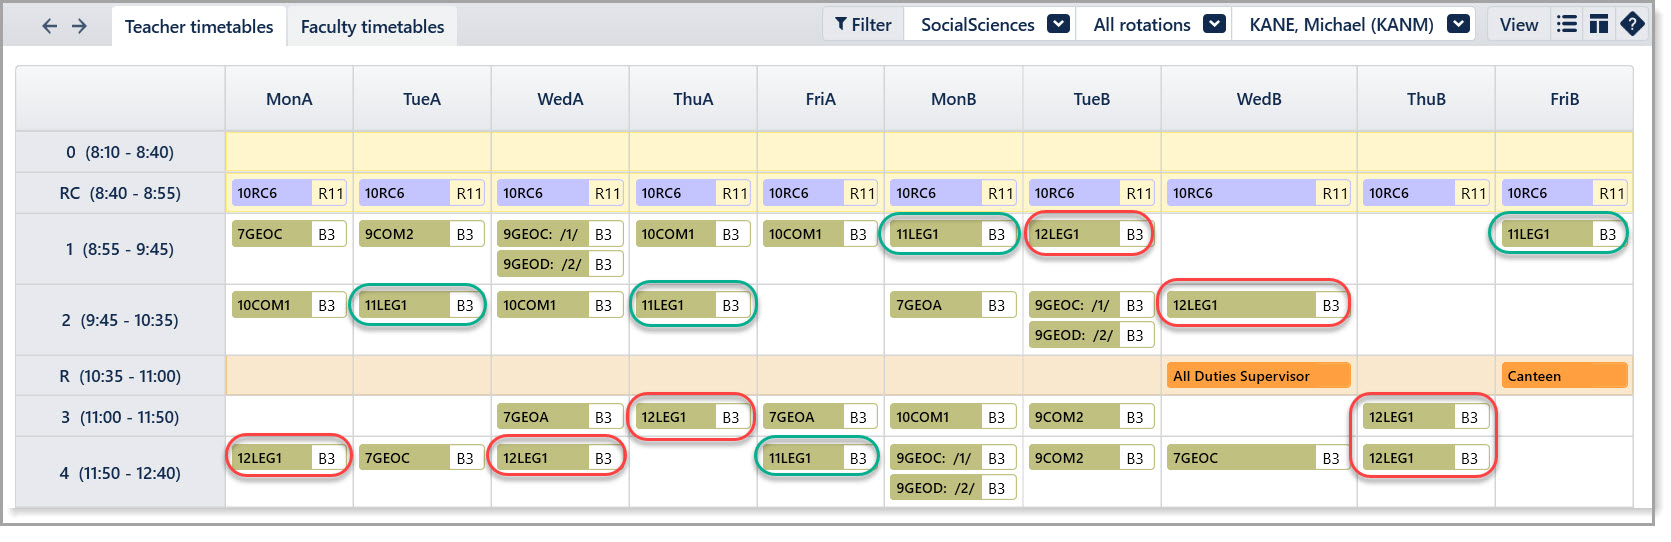This screenshot has width=1671, height=542.
Task: Select period 3 (11:00 - 11:50) row label
Action: click(x=120, y=417)
